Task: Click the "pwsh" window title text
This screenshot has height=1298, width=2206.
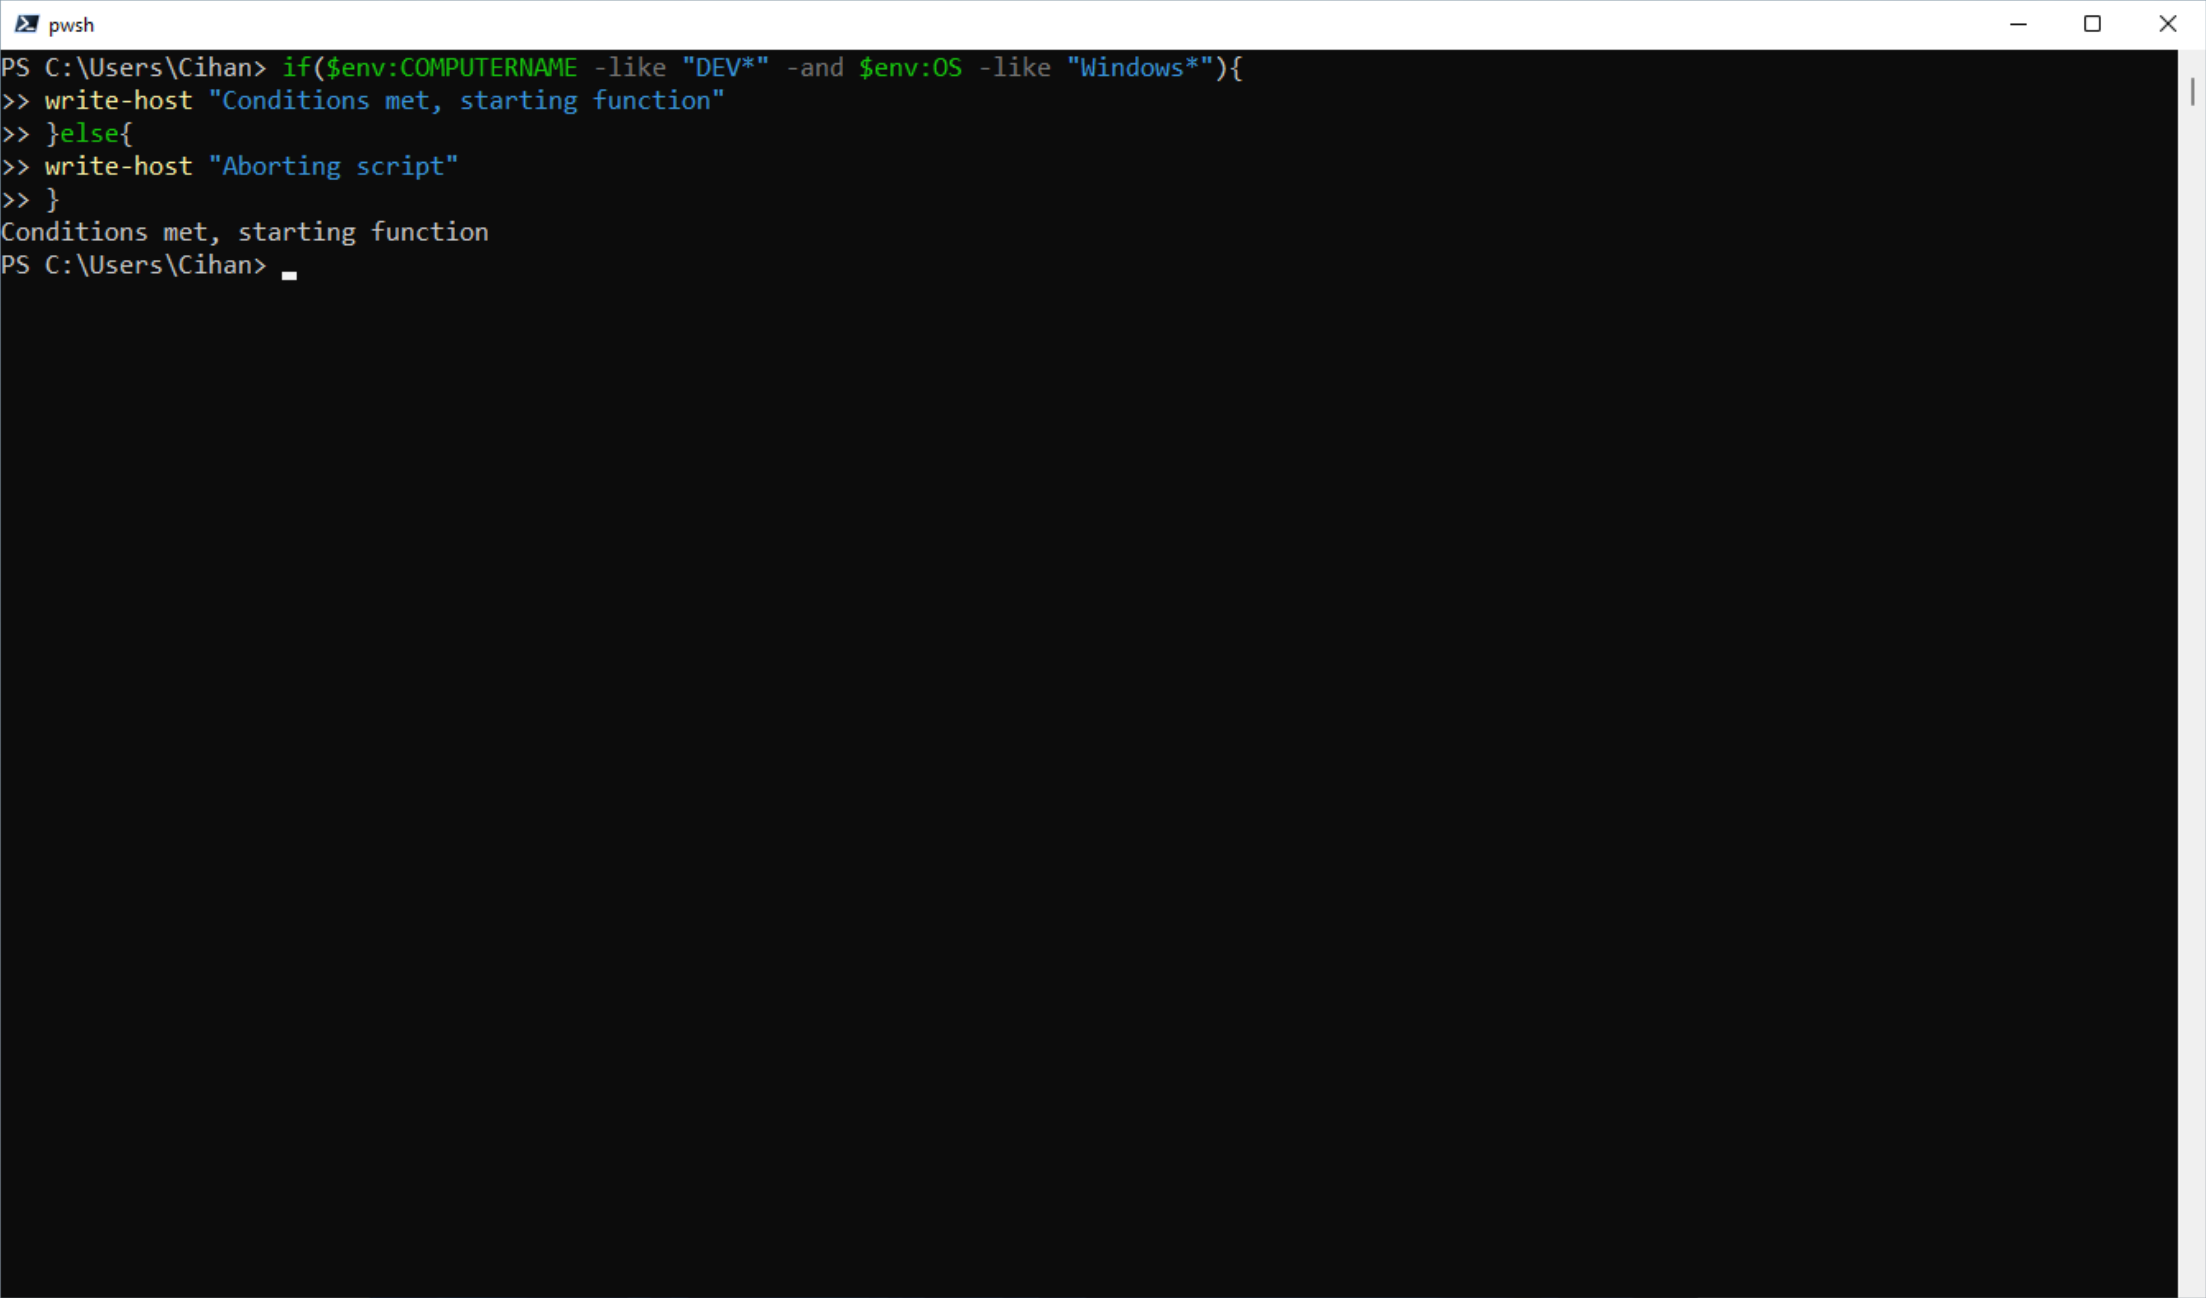Action: 71,25
